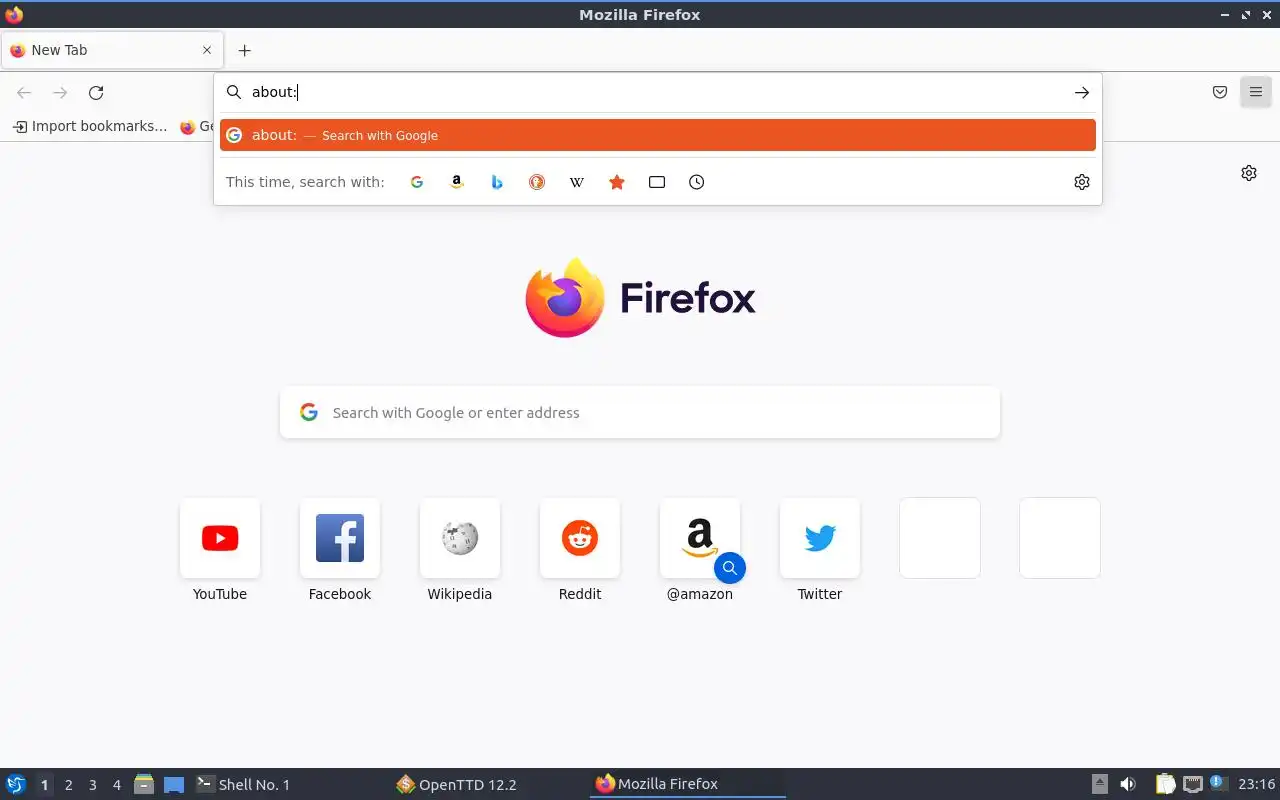Minimize the Firefox window

tap(1225, 15)
